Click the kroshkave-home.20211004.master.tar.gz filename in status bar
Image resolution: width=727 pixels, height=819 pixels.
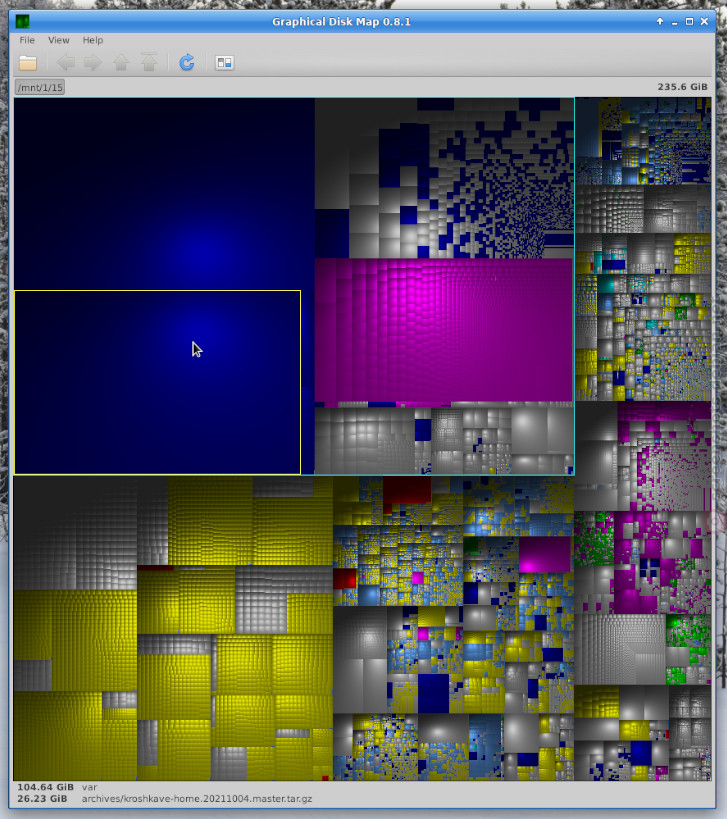click(197, 799)
